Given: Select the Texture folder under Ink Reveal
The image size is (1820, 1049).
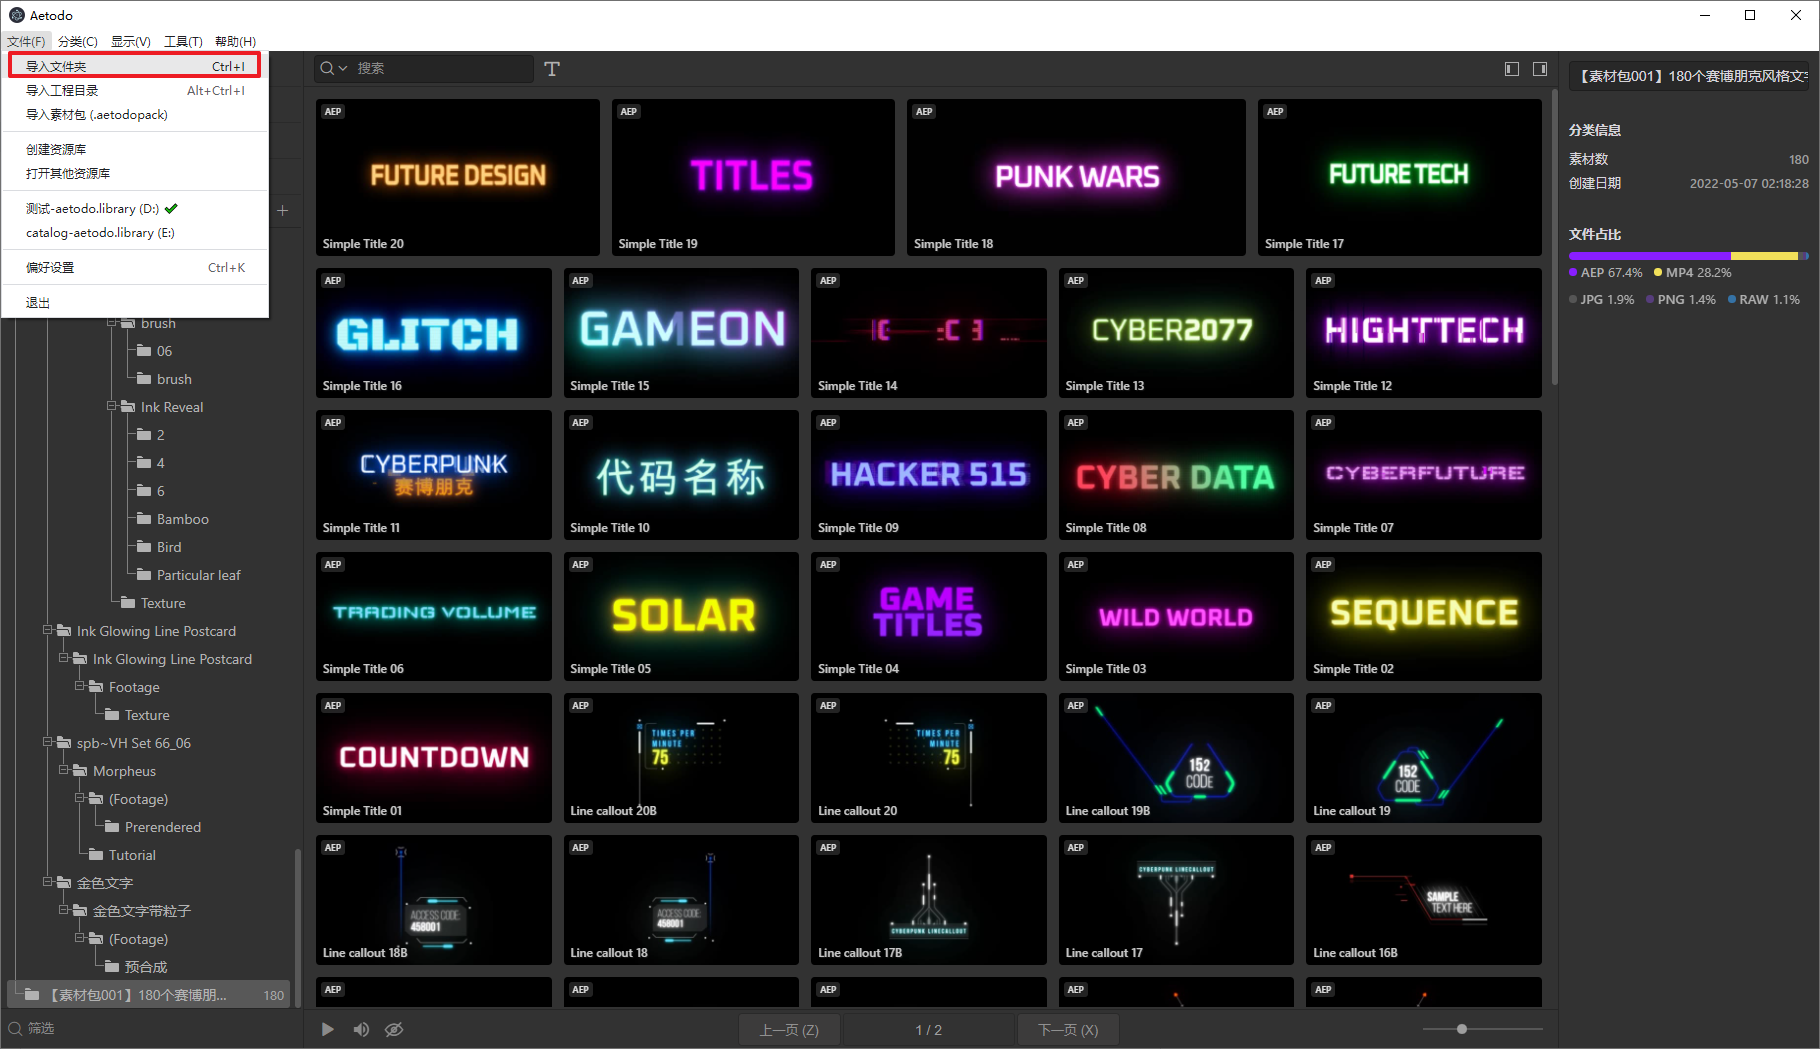Looking at the screenshot, I should [x=163, y=603].
